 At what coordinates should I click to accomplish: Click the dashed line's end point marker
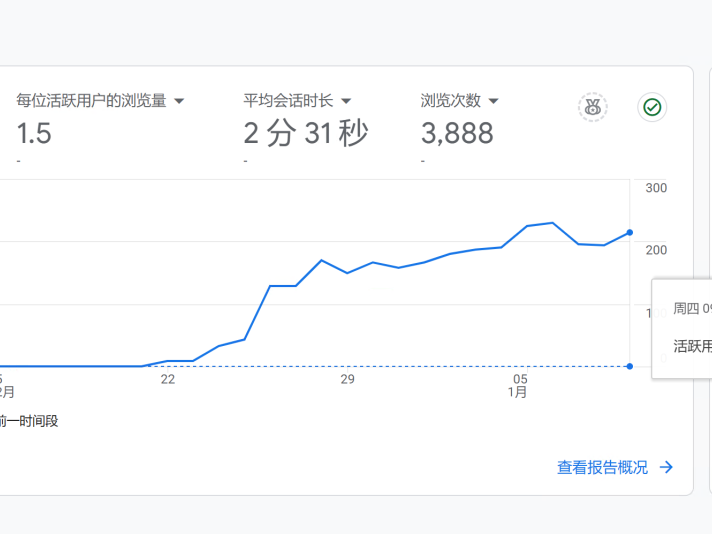(629, 366)
